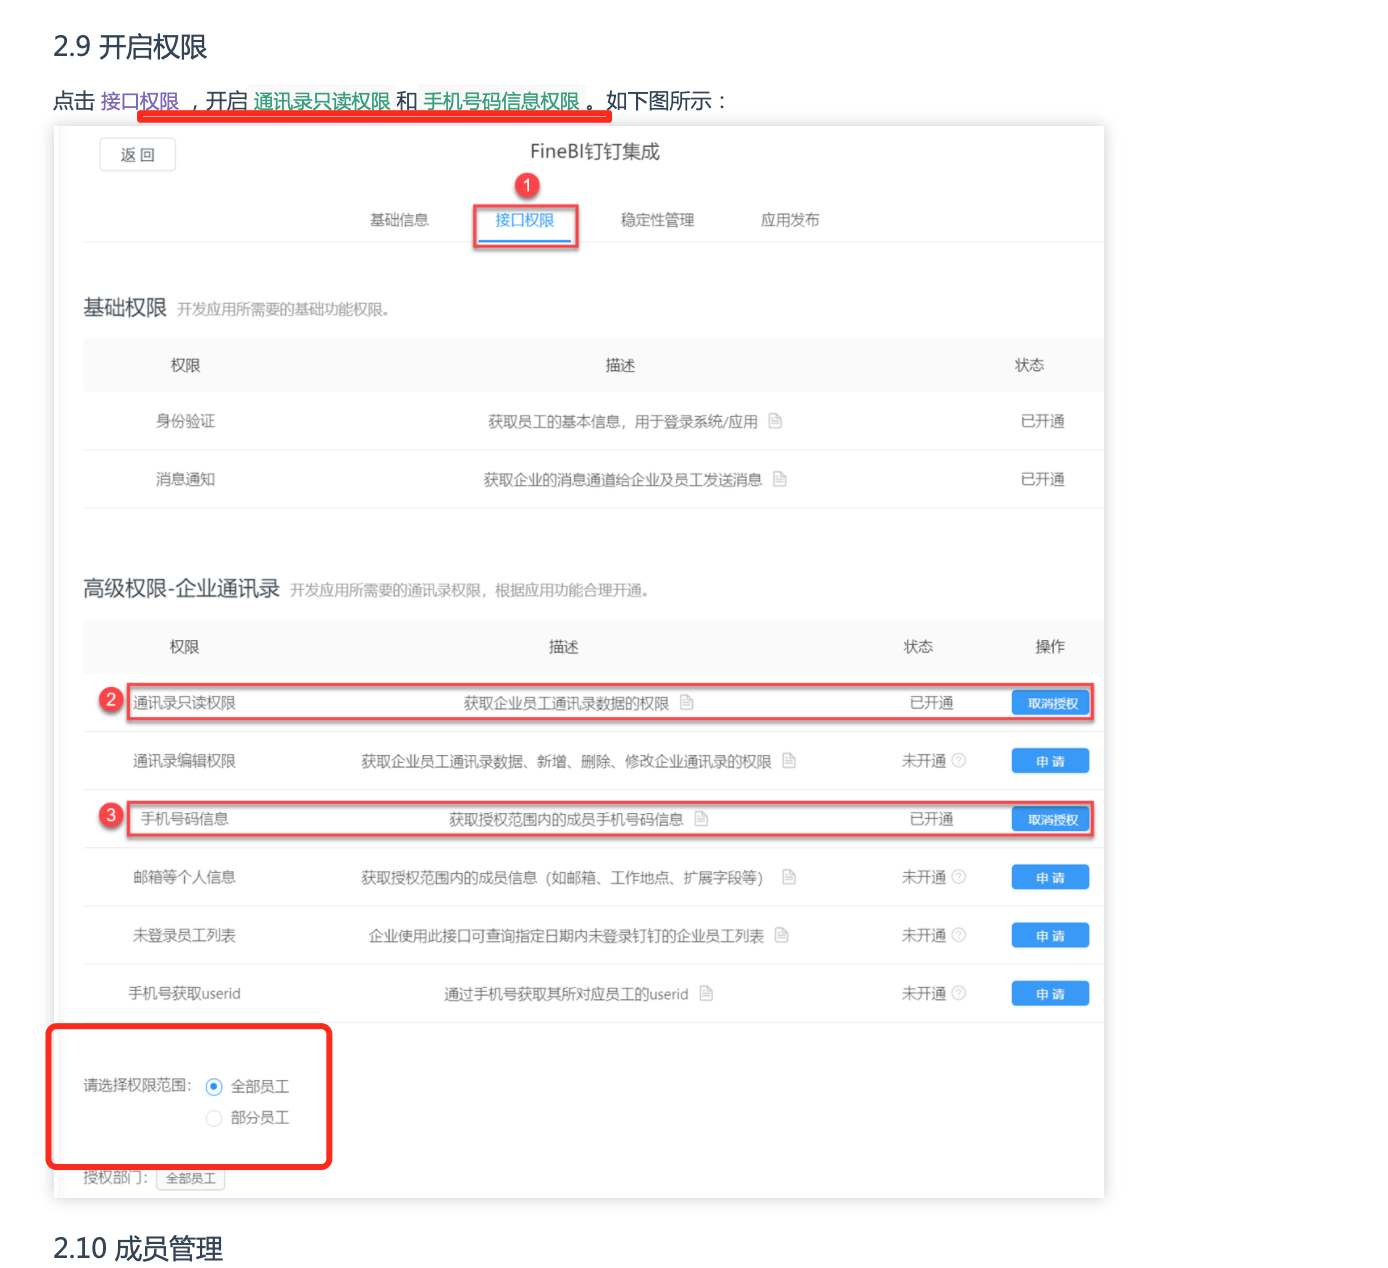Viewport: 1388px width, 1268px height.
Task: Click 申请 for 未登录员工列表
Action: click(1050, 935)
